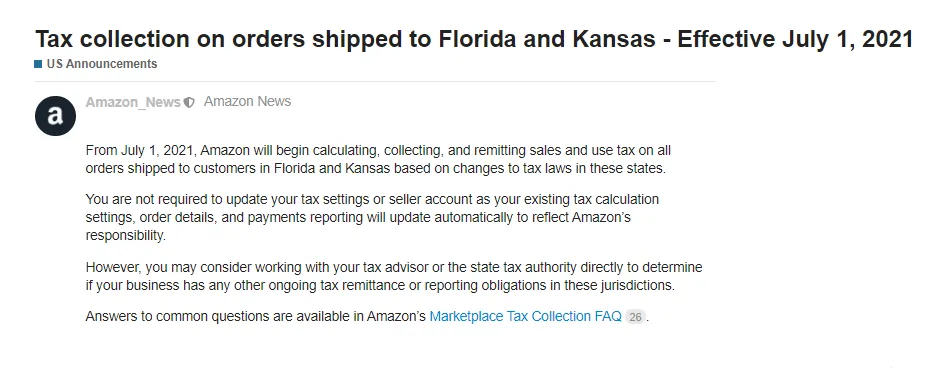Click the 26 click-count badge
Image resolution: width=947 pixels, height=368 pixels.
click(x=635, y=317)
